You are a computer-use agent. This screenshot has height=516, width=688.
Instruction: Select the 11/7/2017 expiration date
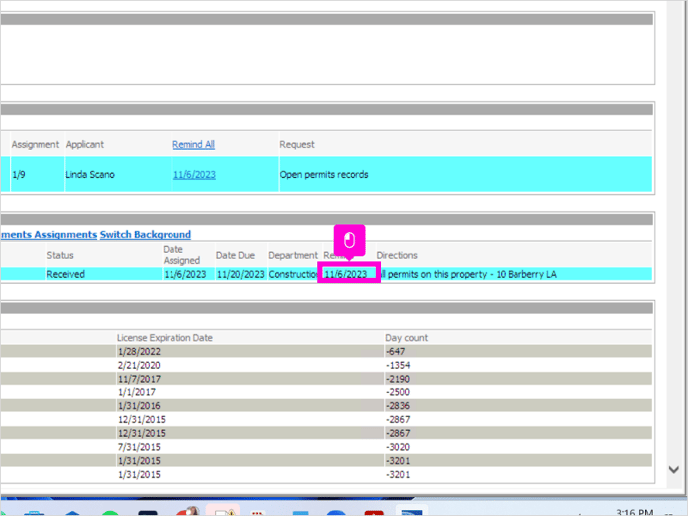tap(139, 379)
